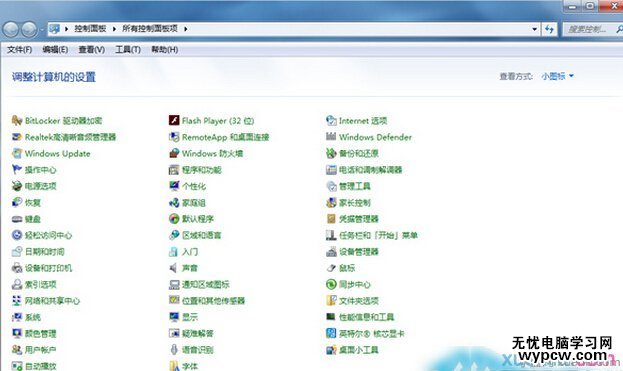
Task: Click the Forward navigation button
Action: 29,29
